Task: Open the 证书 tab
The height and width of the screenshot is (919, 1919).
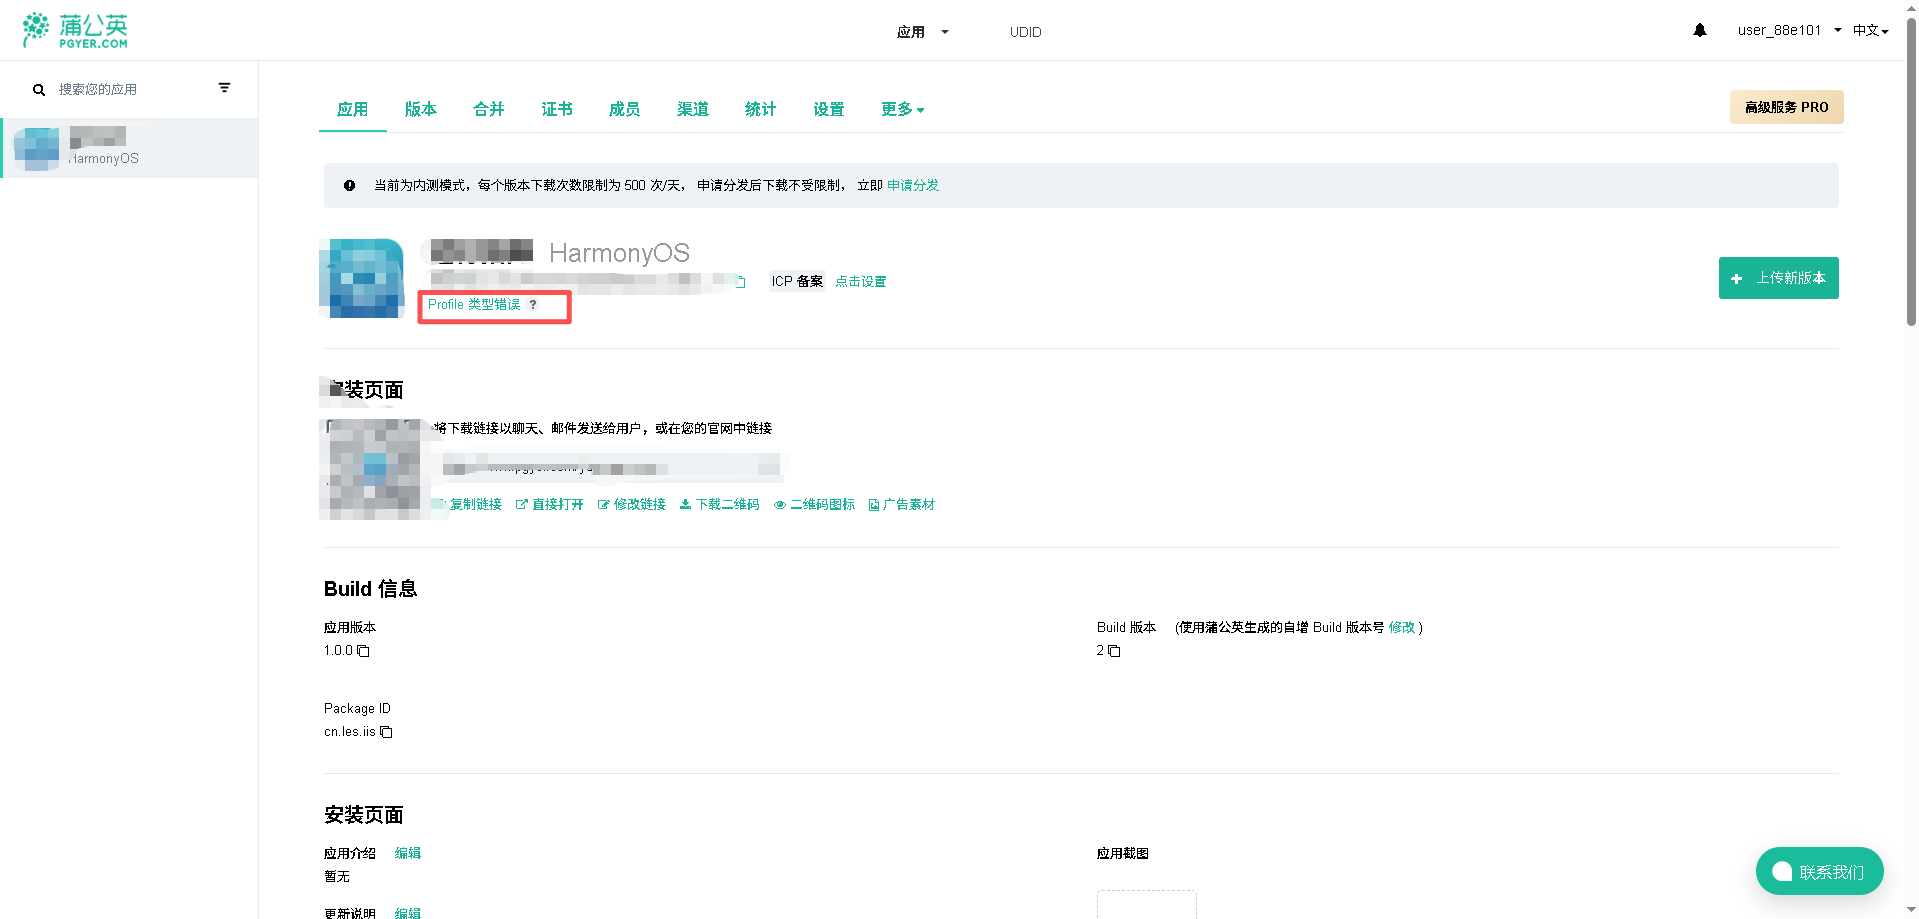Action: point(557,109)
